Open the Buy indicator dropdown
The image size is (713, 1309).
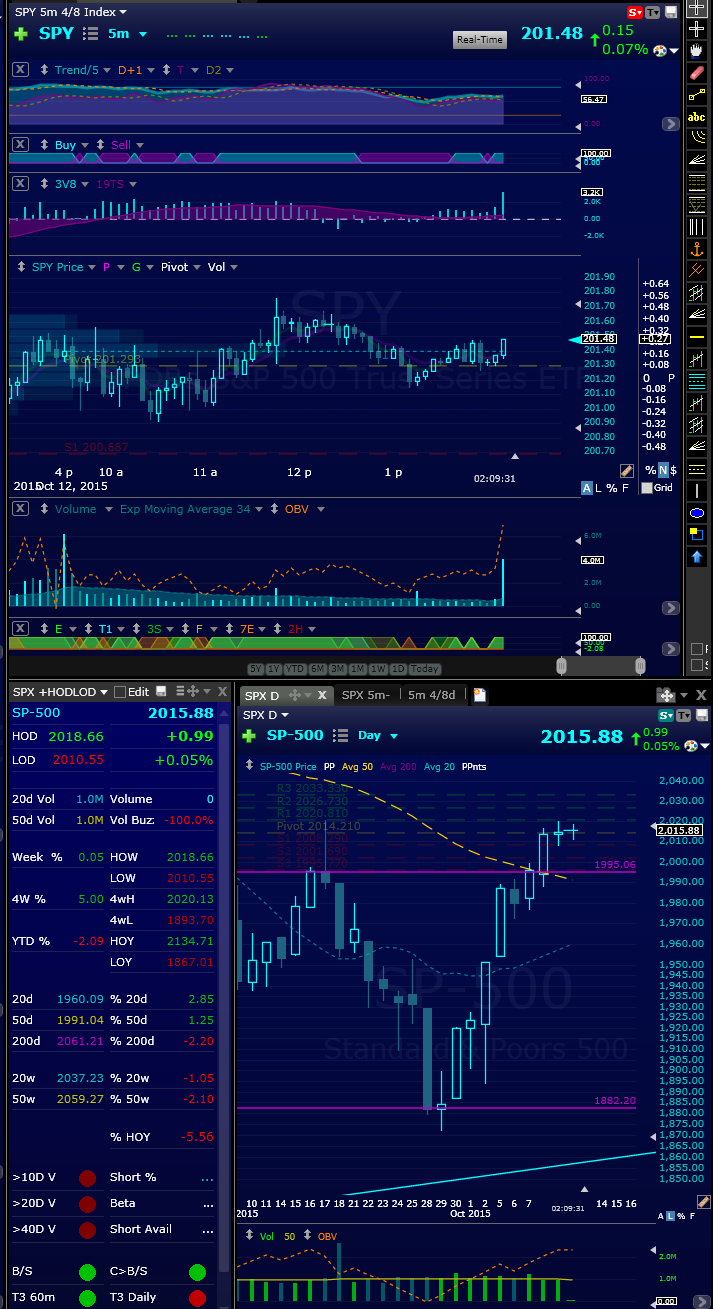coord(85,145)
